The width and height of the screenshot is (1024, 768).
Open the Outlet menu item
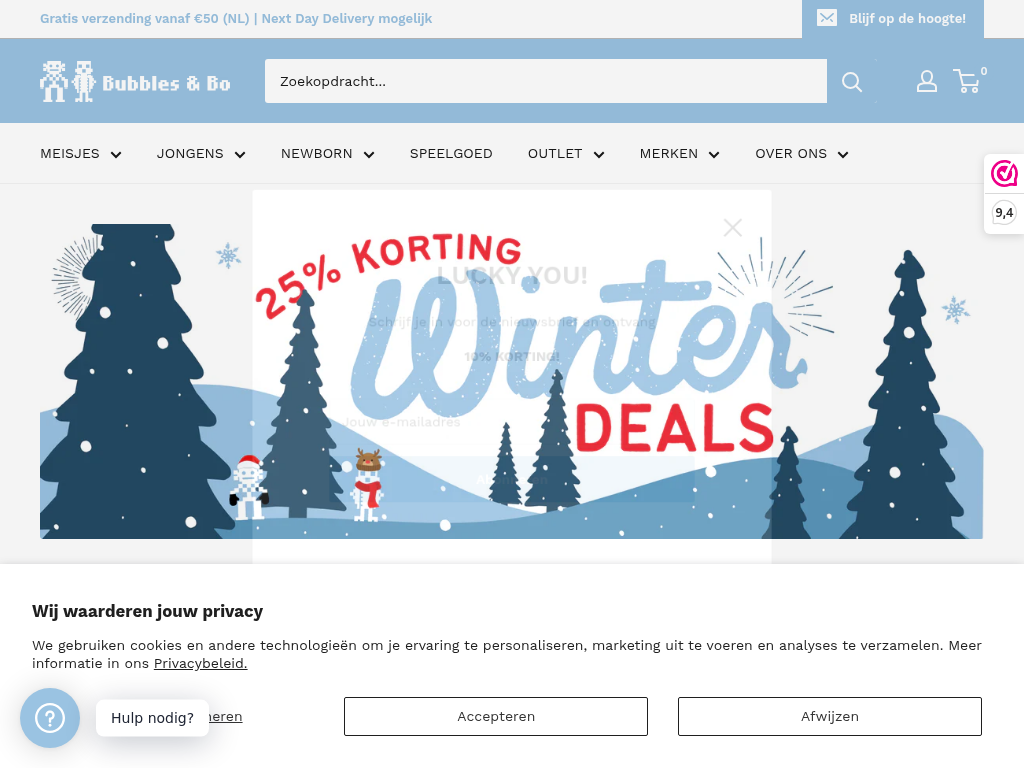[566, 154]
